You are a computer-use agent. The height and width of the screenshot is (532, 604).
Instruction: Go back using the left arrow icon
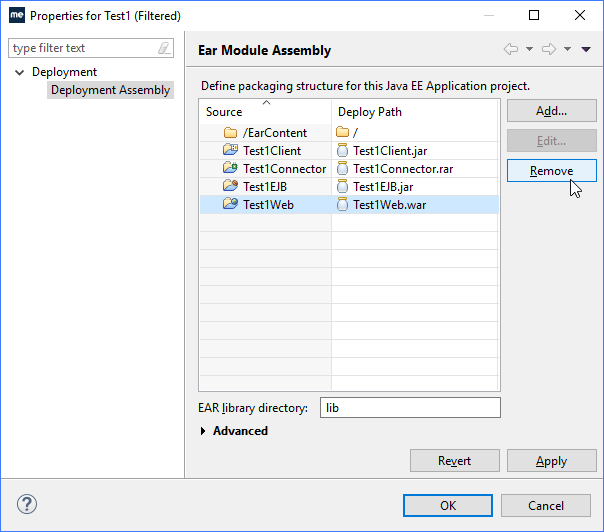coord(511,49)
